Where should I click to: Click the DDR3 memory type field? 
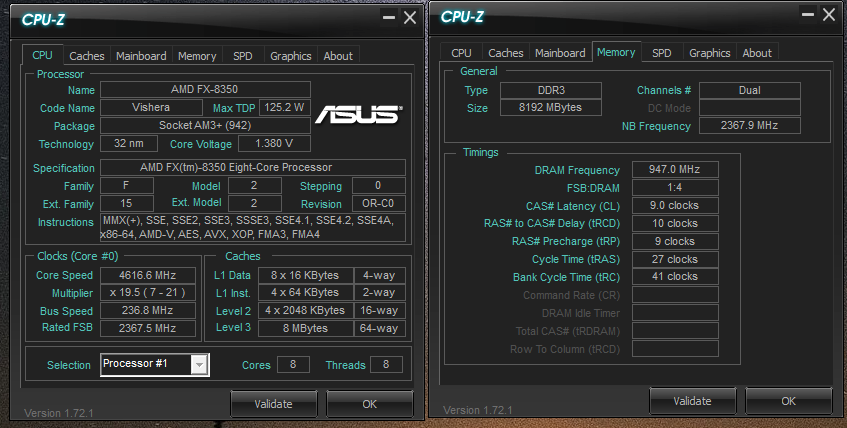551,90
